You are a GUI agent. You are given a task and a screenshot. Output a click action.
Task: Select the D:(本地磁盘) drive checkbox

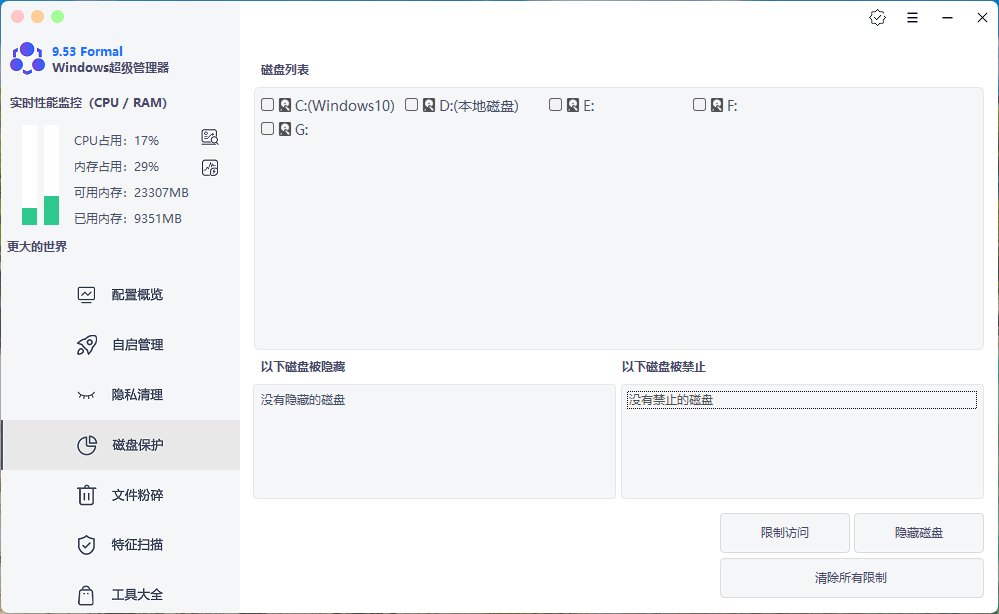tap(410, 104)
